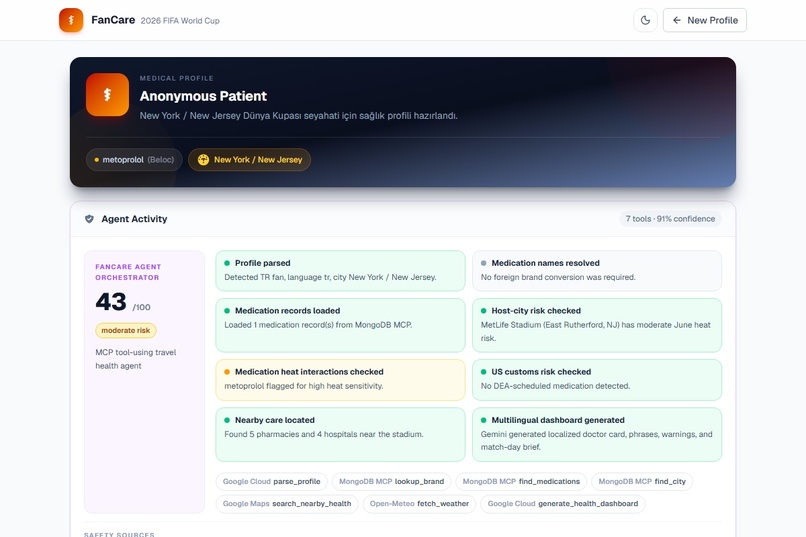Click the green status dot for Host-city risk checked
Image resolution: width=806 pixels, height=537 pixels.
(483, 311)
